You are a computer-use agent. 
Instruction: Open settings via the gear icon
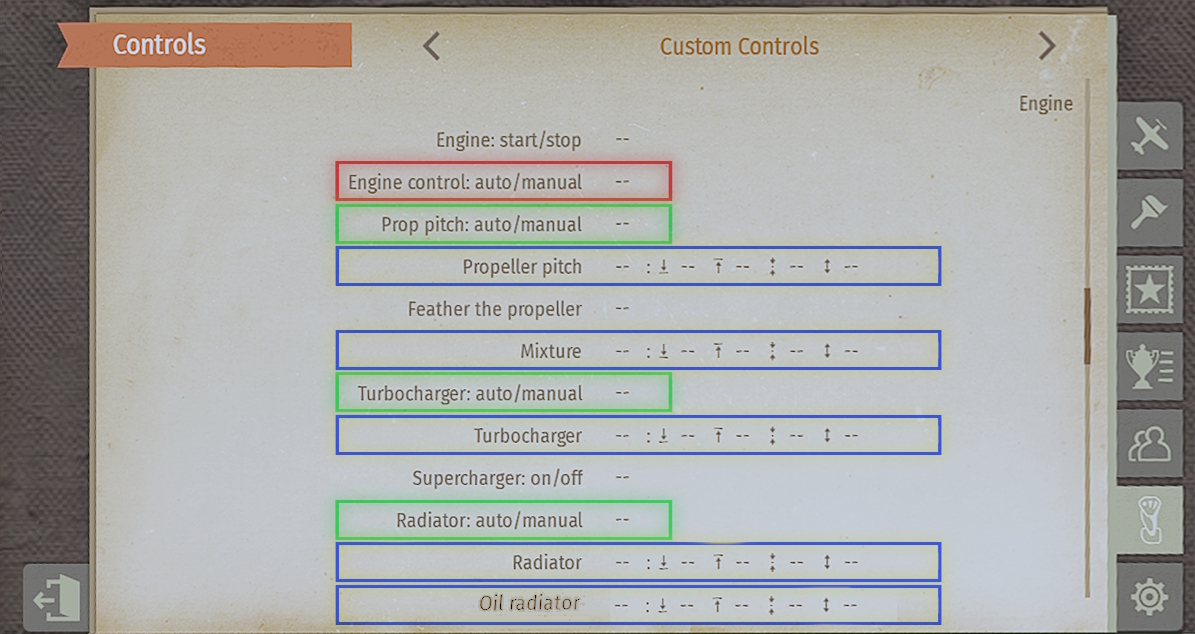1150,597
